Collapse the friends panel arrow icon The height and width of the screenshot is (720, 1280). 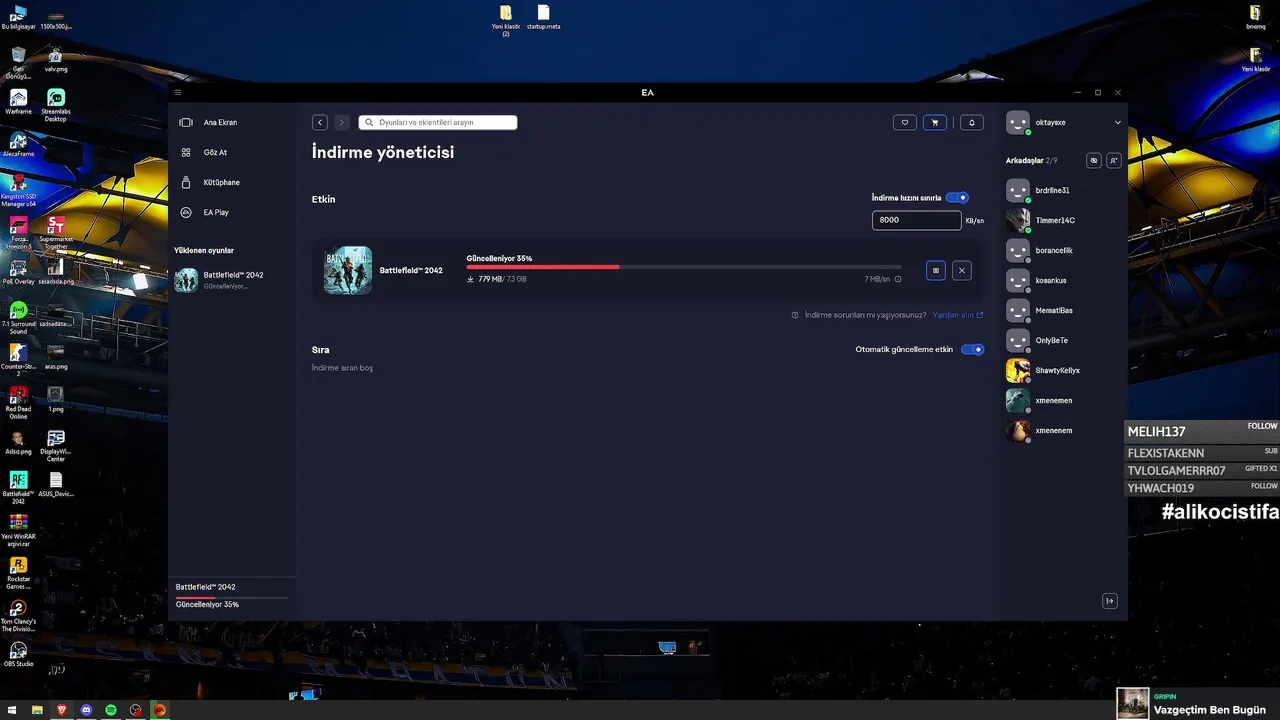point(1110,601)
